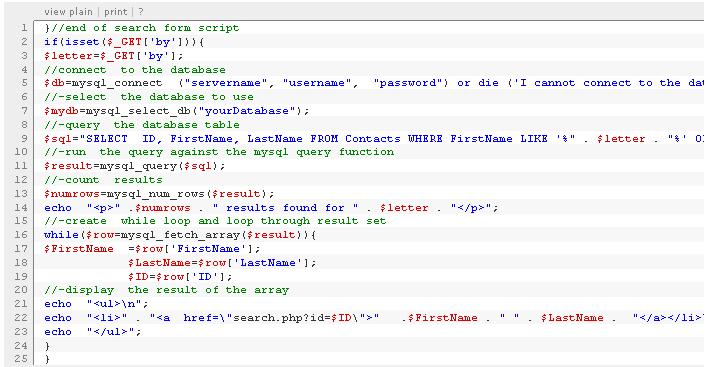Click the create while loop comment
710x367 pixels.
(216, 221)
